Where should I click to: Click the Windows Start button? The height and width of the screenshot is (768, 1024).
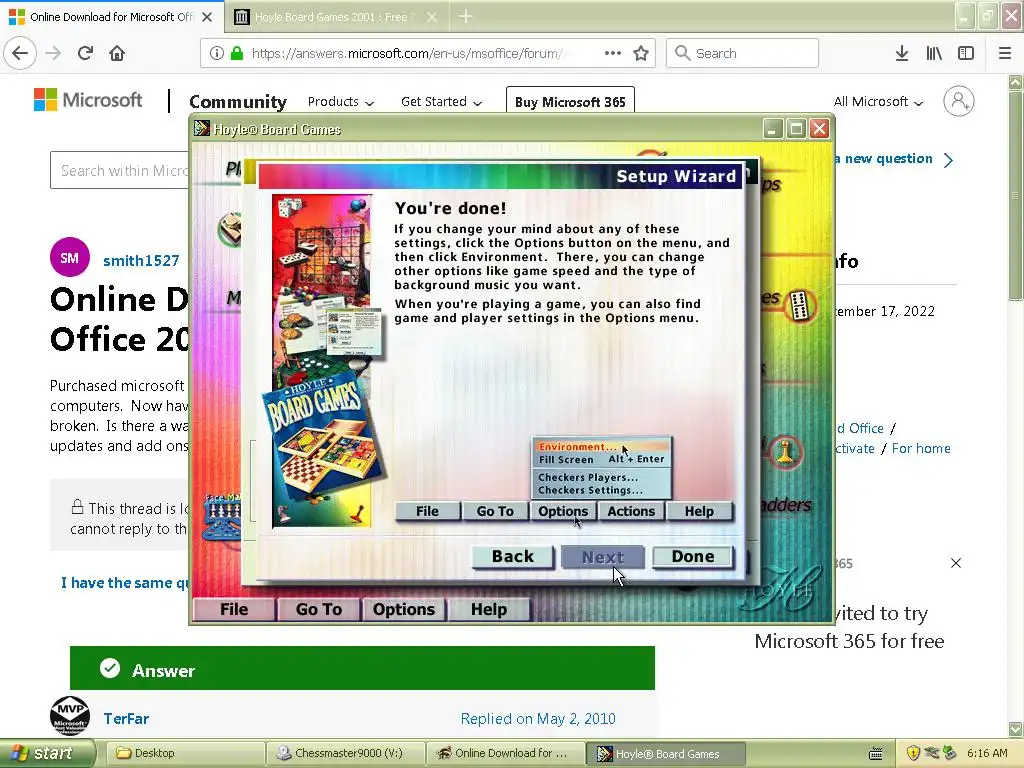click(47, 753)
